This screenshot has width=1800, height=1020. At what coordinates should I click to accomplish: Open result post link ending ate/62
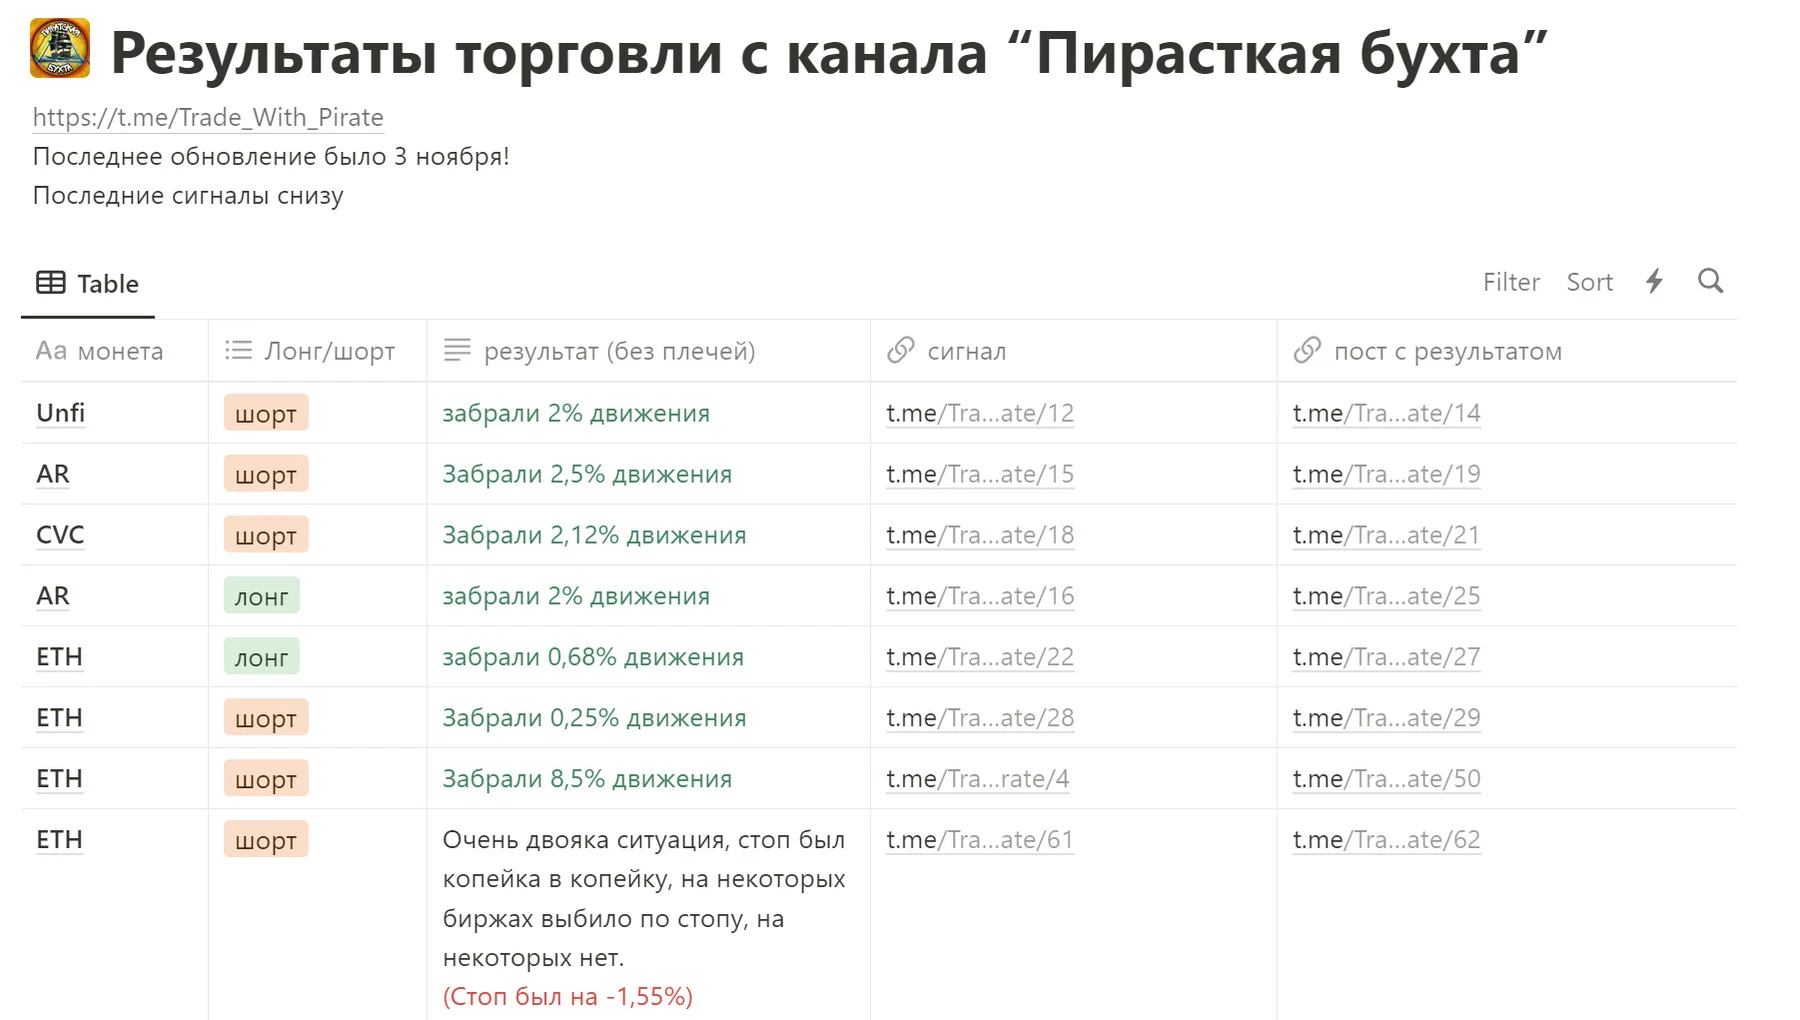point(1386,840)
